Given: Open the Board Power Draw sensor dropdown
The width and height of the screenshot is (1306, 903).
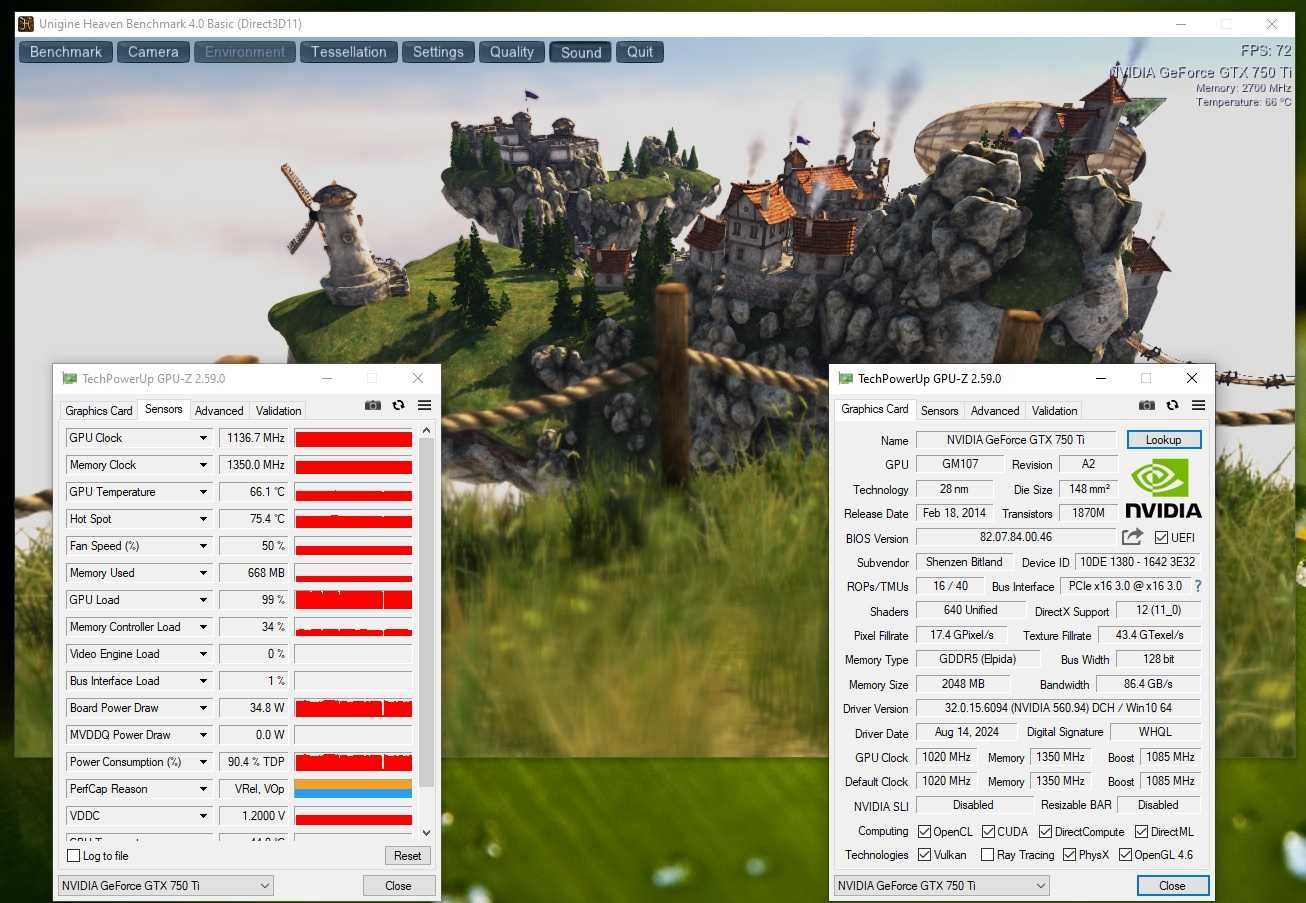Looking at the screenshot, I should click(x=203, y=708).
